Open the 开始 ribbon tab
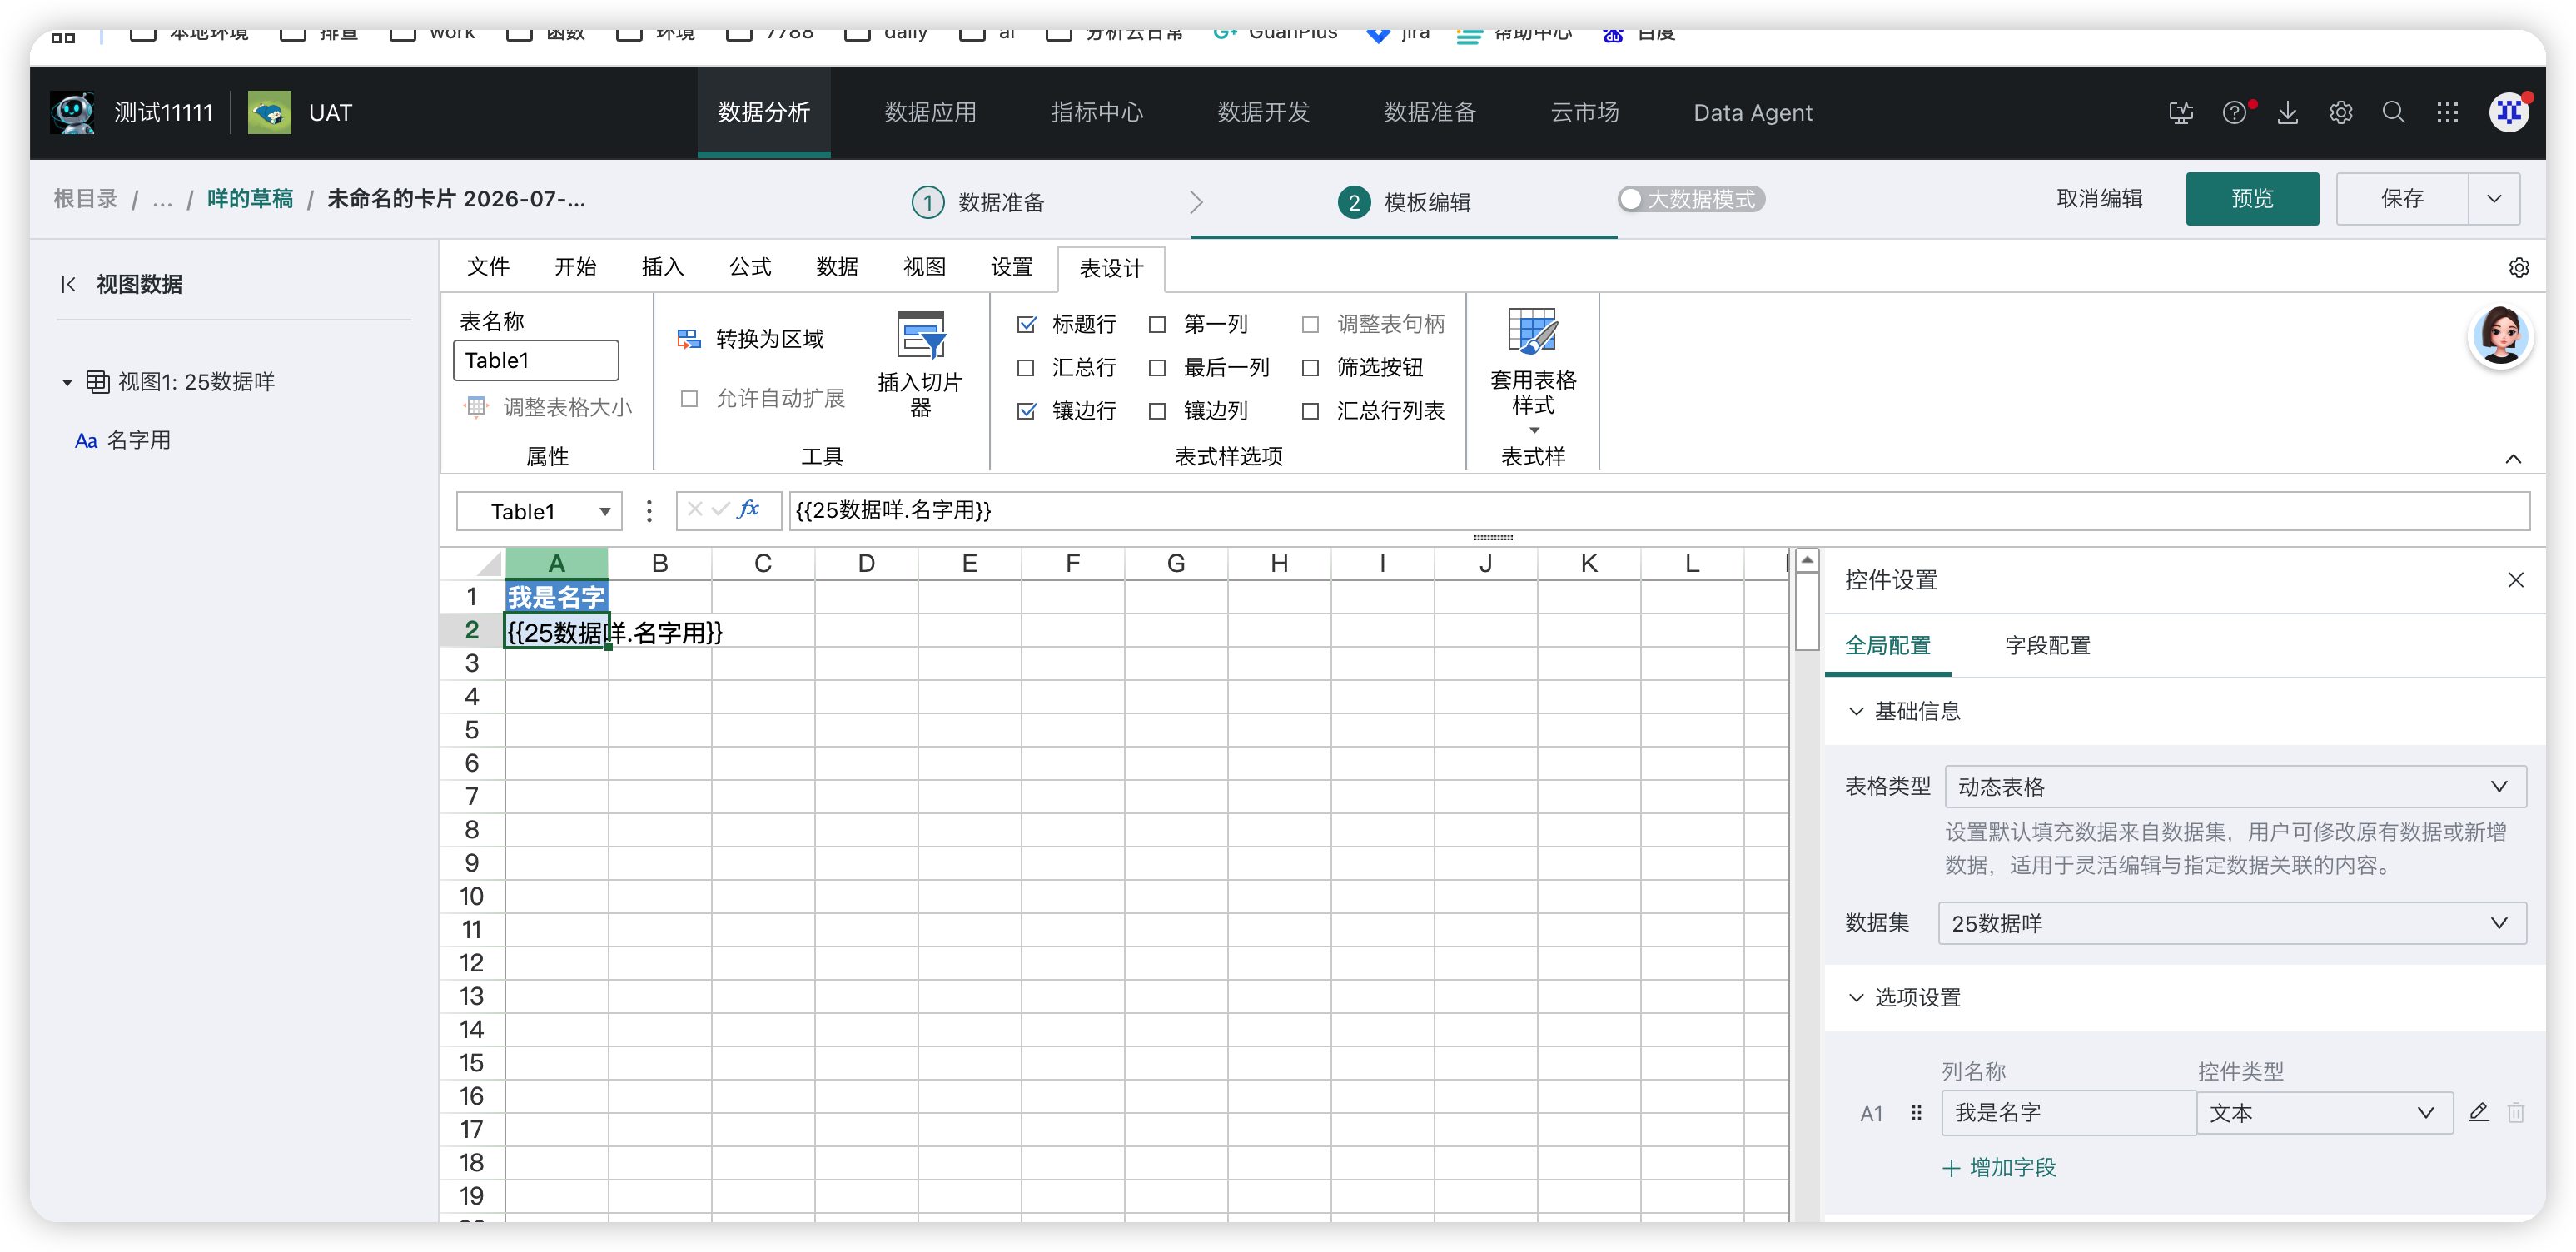Viewport: 2576px width, 1252px height. point(575,267)
